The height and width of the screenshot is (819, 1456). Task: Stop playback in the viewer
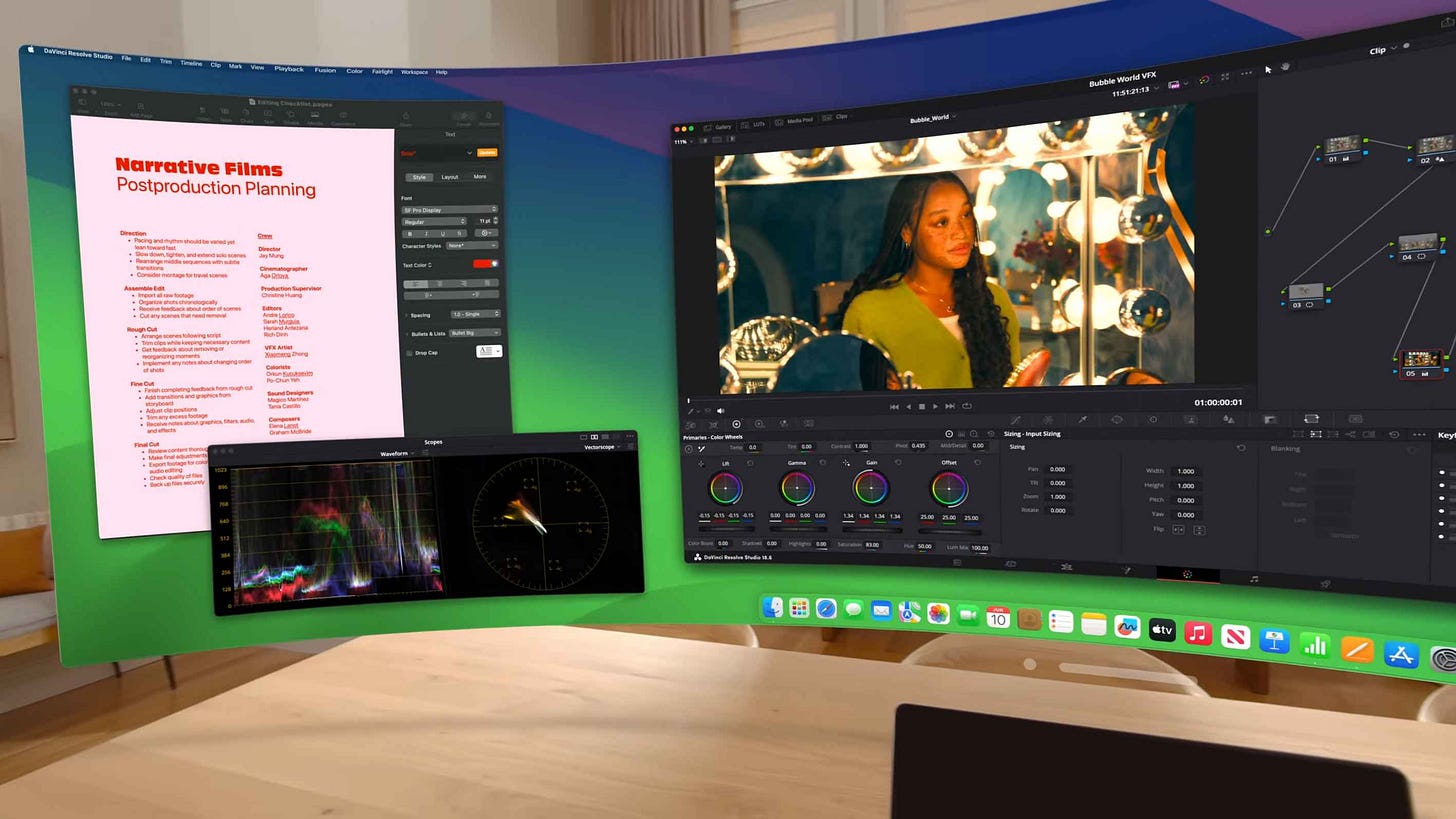pyautogui.click(x=921, y=406)
